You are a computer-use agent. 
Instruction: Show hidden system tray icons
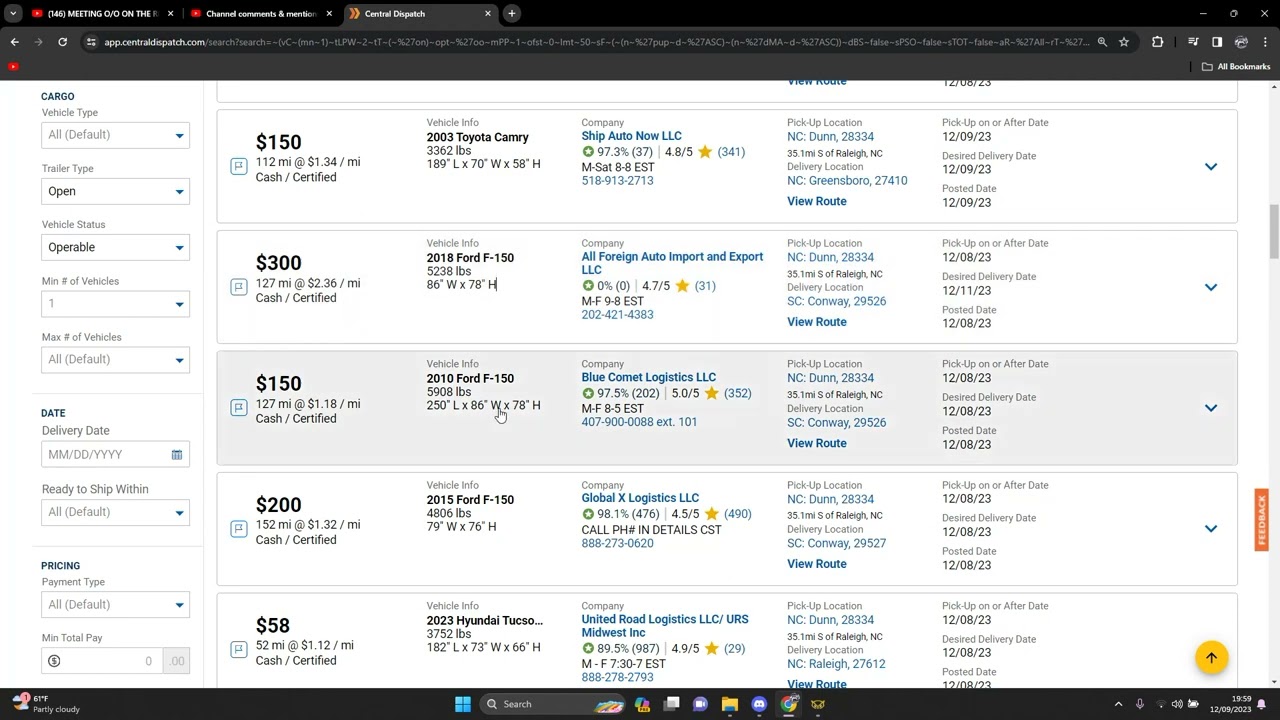[x=1118, y=704]
